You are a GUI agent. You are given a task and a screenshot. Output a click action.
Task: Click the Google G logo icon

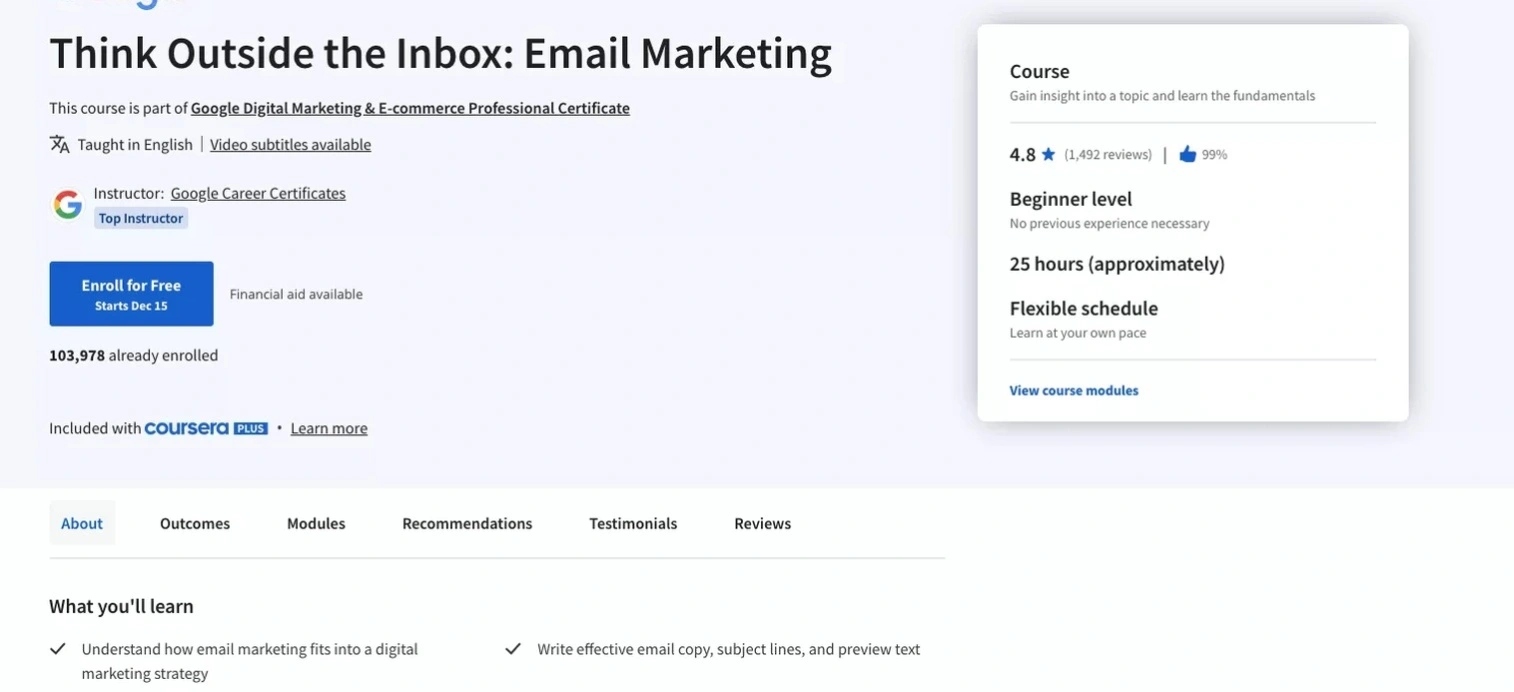click(68, 205)
